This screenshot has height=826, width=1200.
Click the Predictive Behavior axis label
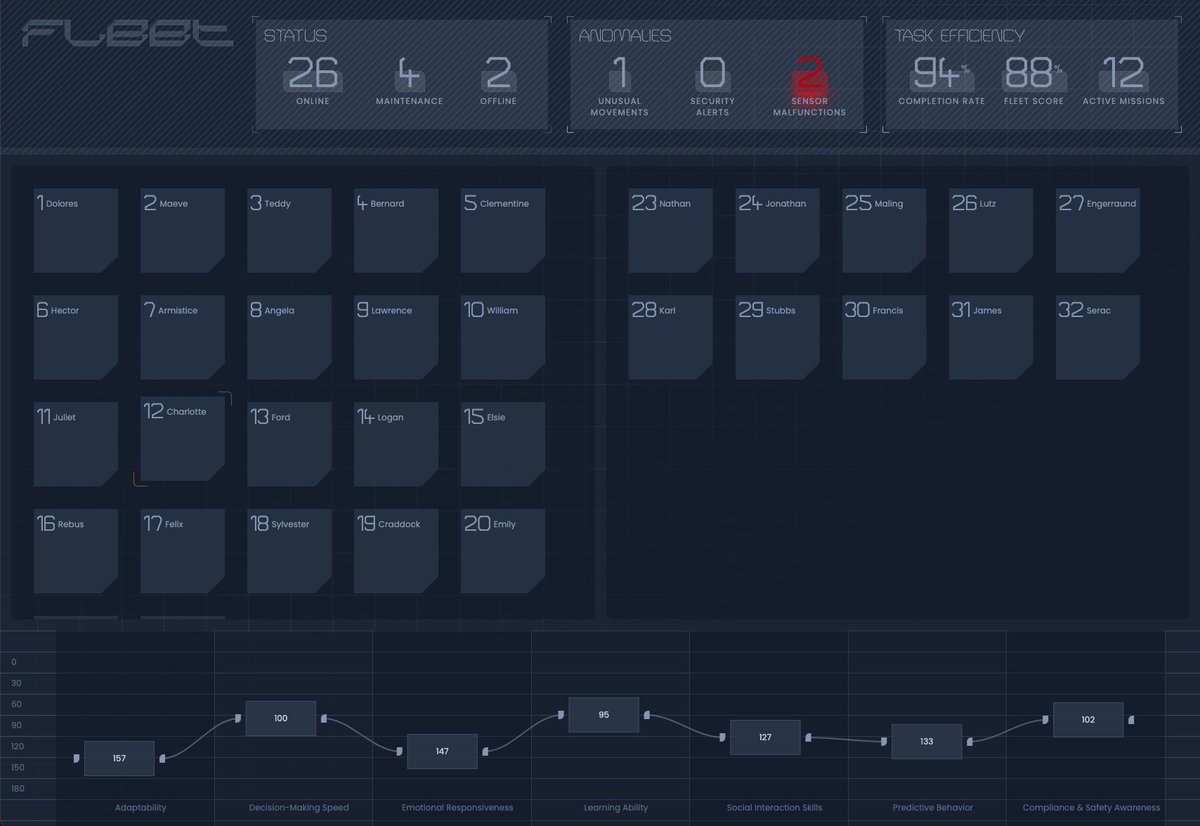pyautogui.click(x=933, y=808)
